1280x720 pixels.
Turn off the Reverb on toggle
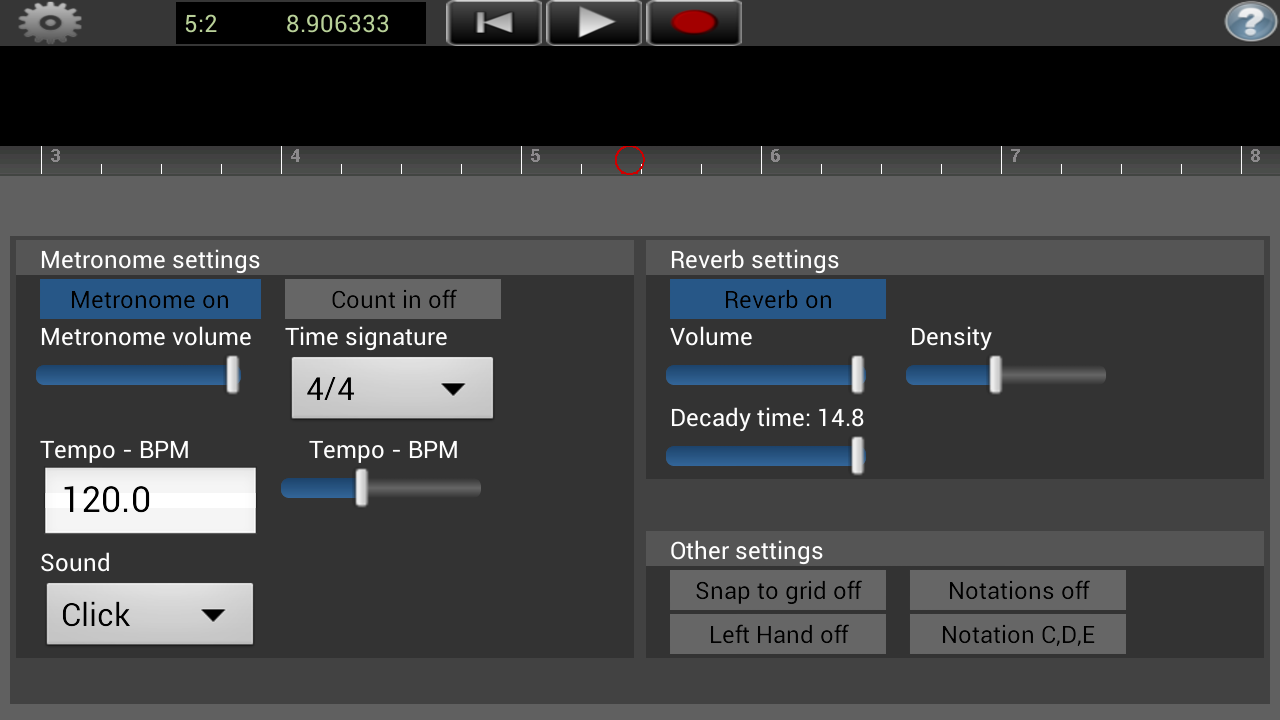(x=778, y=299)
